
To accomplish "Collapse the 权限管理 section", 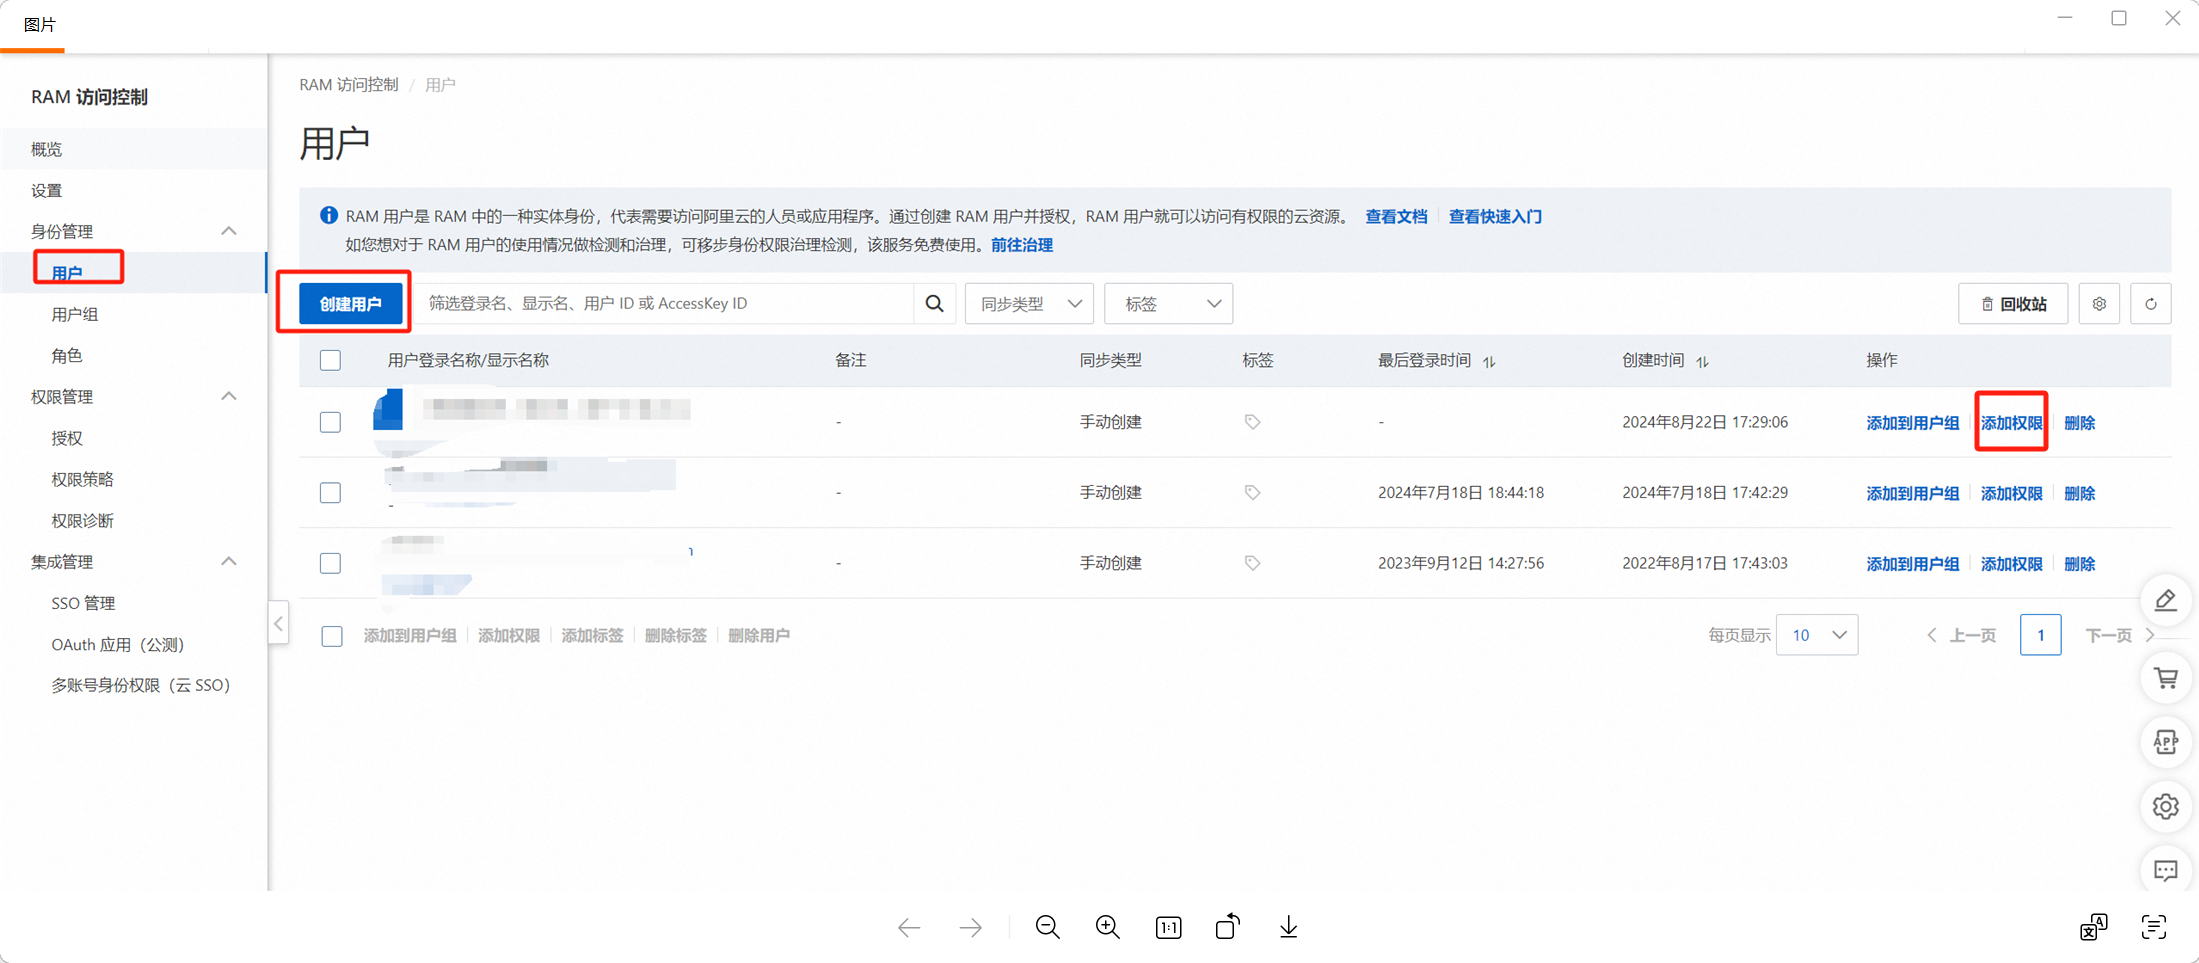I will point(229,396).
